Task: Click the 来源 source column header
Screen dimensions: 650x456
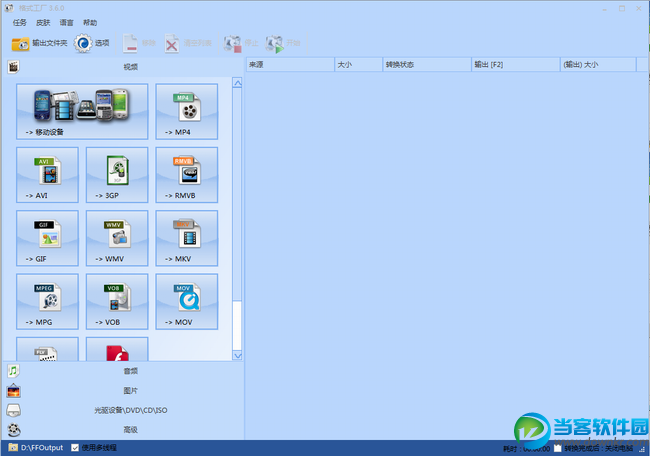Action: (290, 65)
